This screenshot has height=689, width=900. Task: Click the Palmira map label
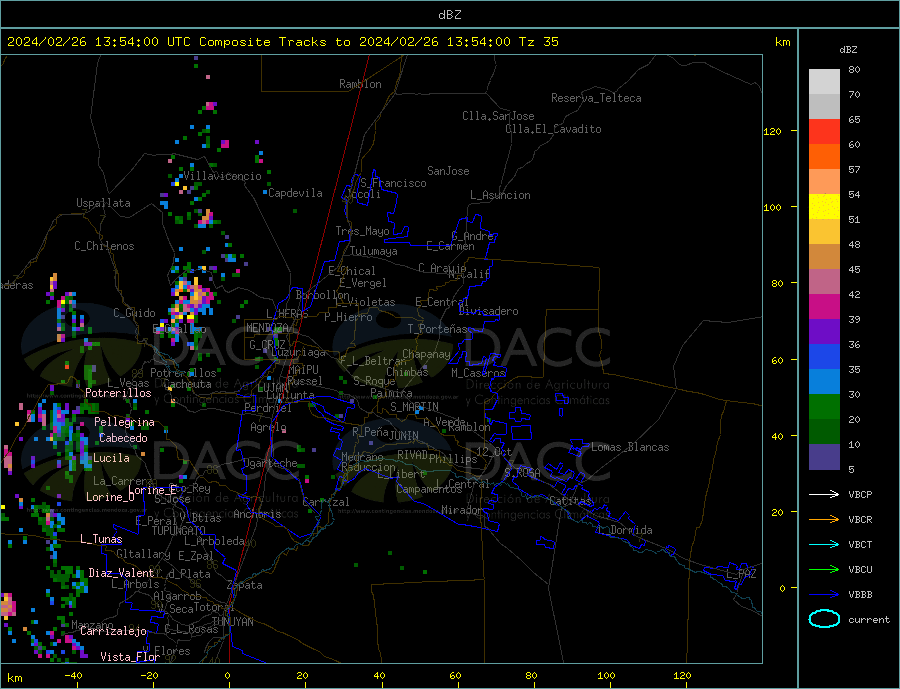point(391,393)
